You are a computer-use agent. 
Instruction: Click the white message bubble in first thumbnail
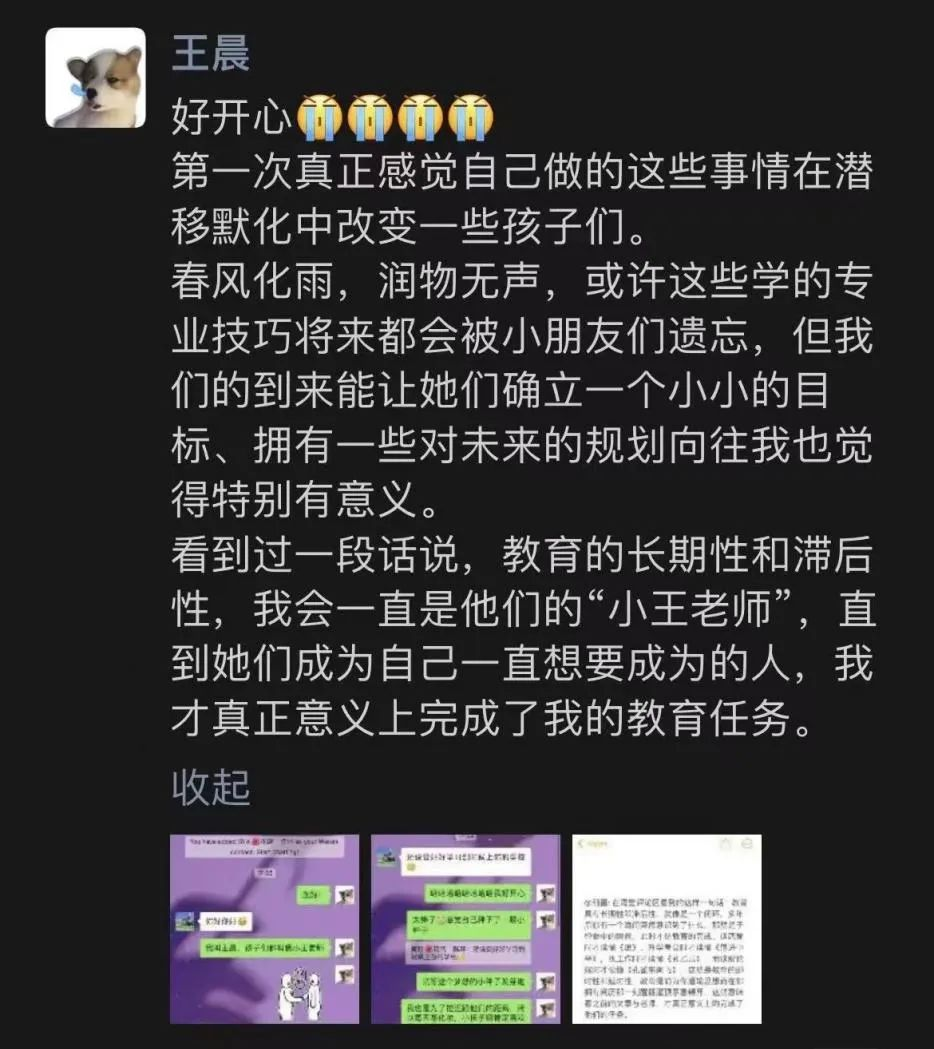tap(226, 922)
